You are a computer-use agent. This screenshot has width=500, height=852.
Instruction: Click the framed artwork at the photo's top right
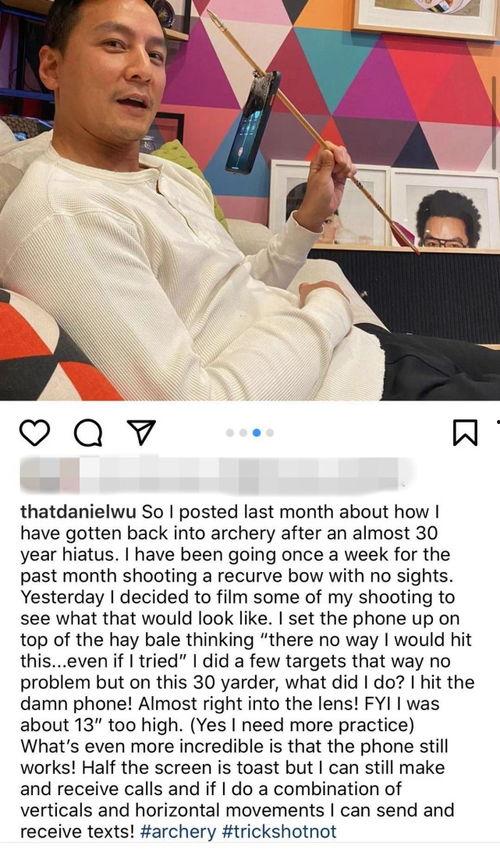point(427,18)
